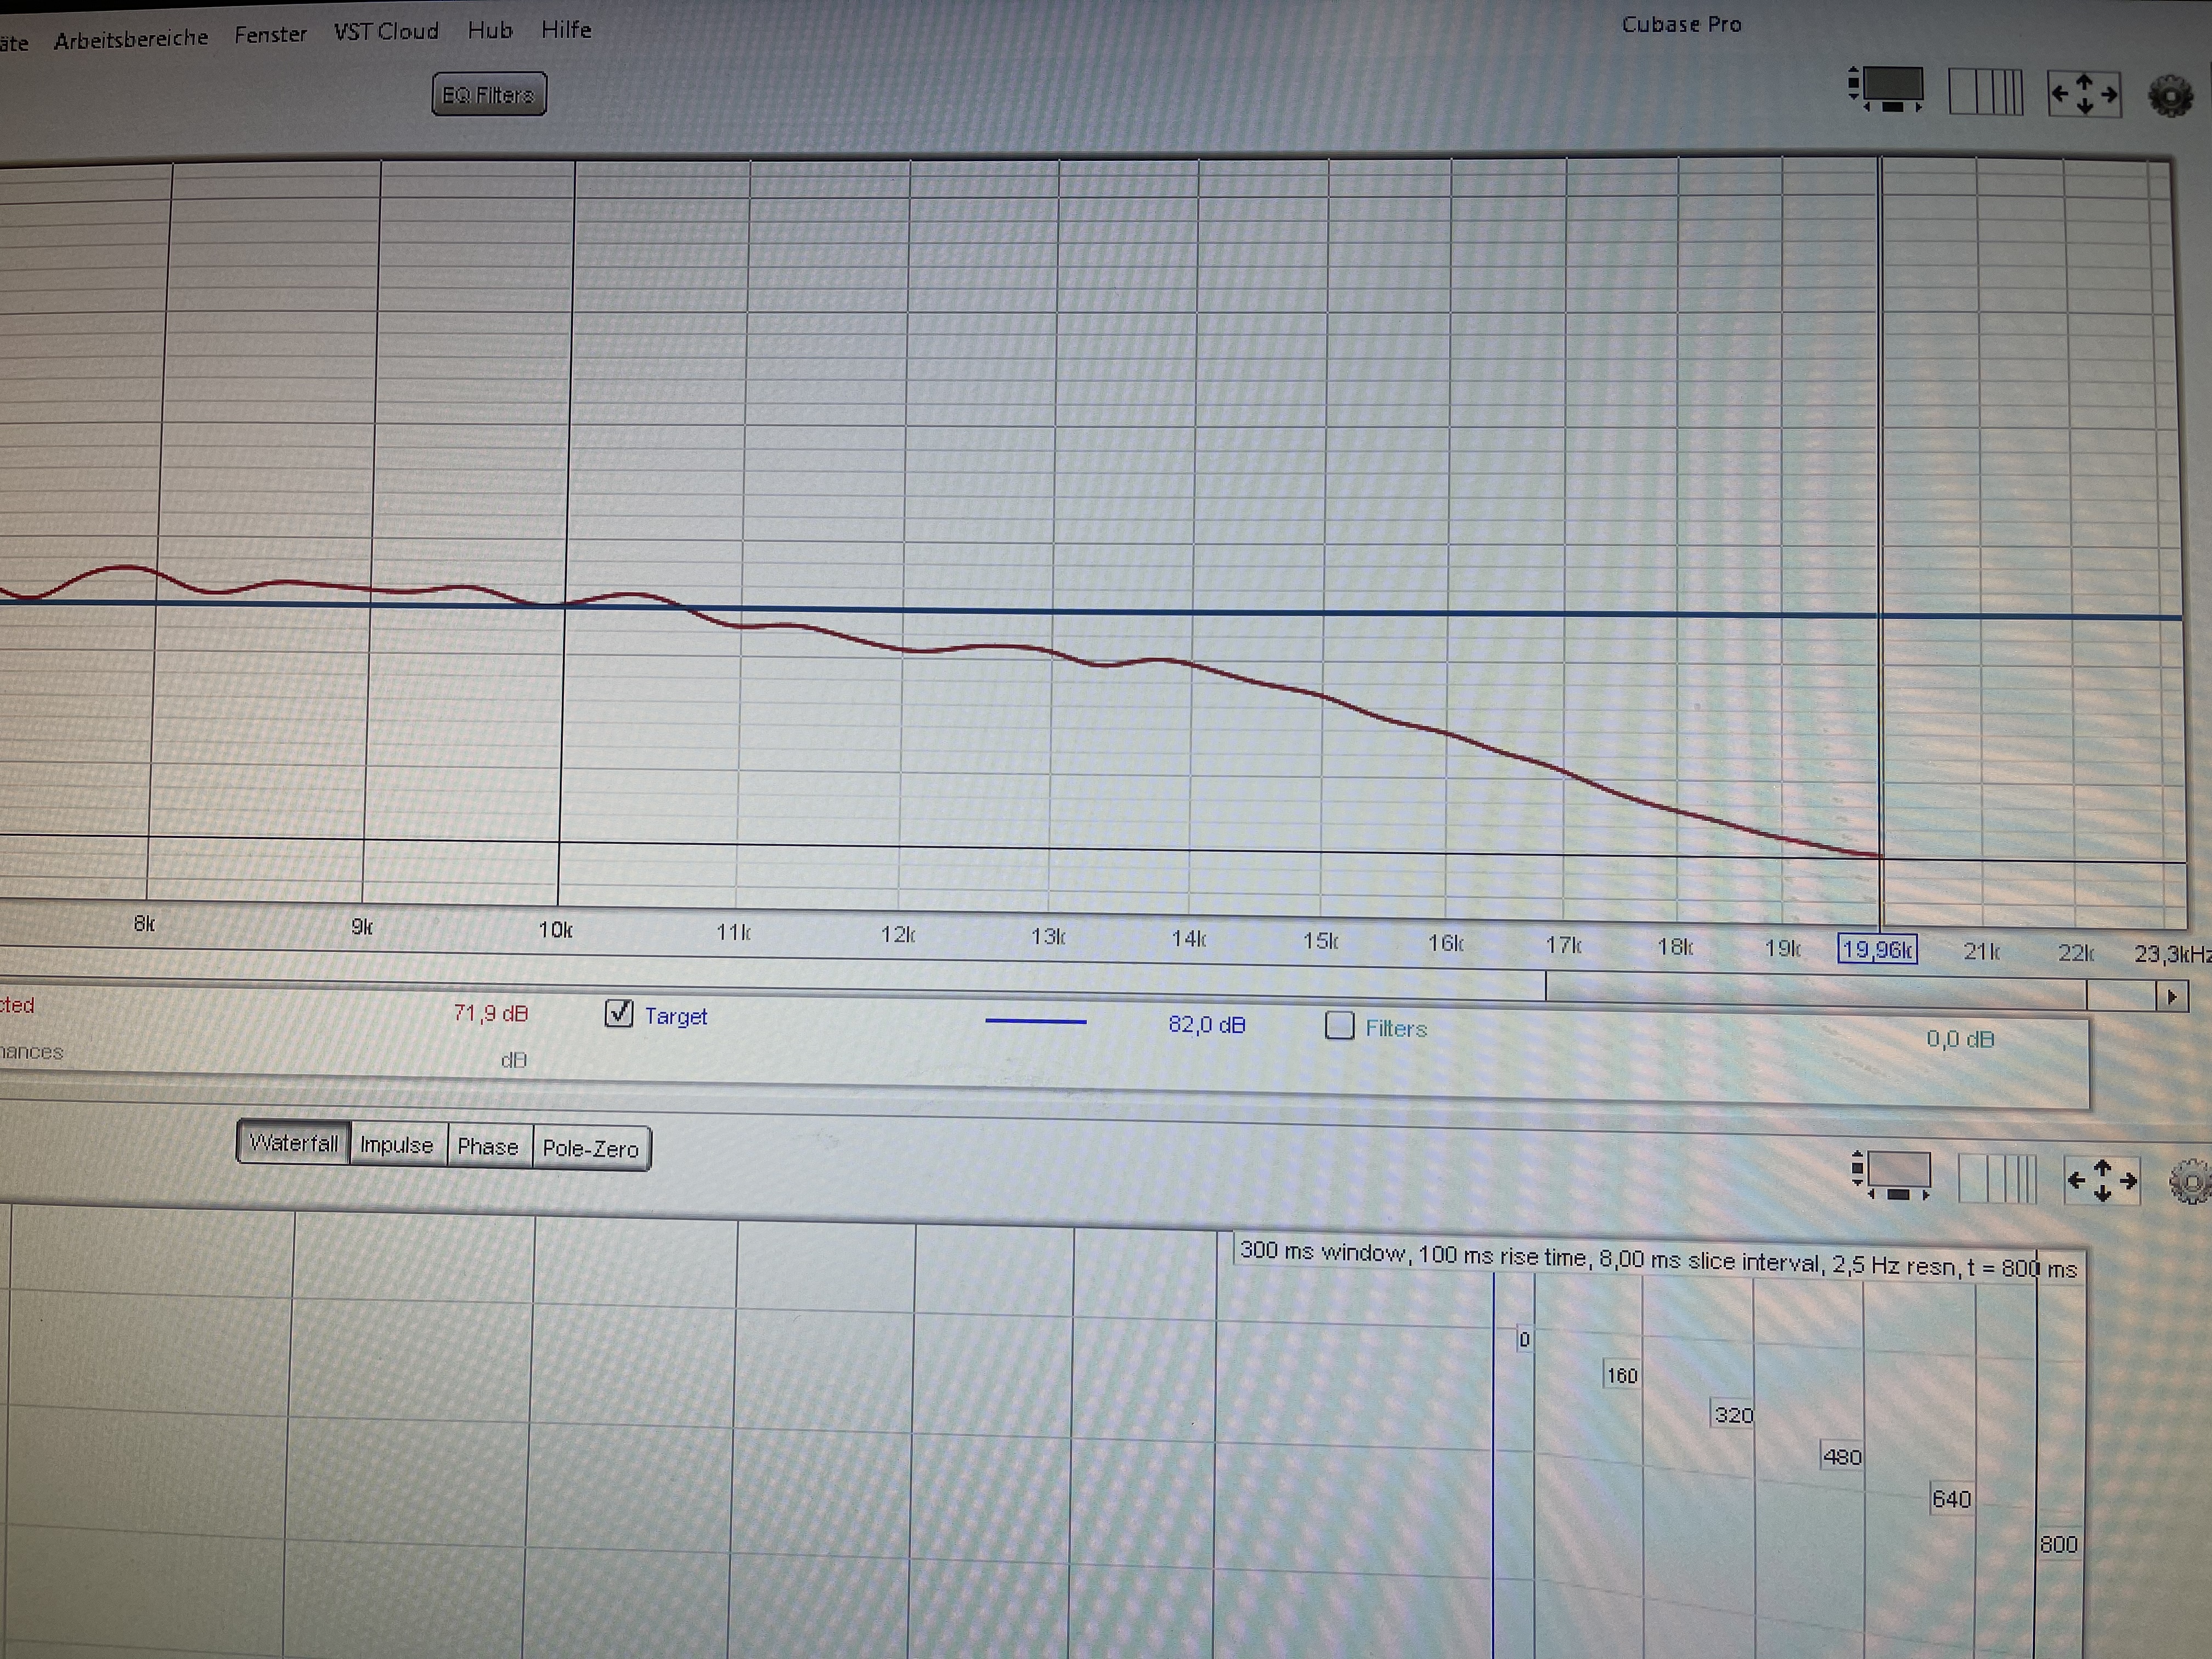The image size is (2212, 1659).
Task: Click the 82,0 dB target value
Action: click(1207, 1025)
